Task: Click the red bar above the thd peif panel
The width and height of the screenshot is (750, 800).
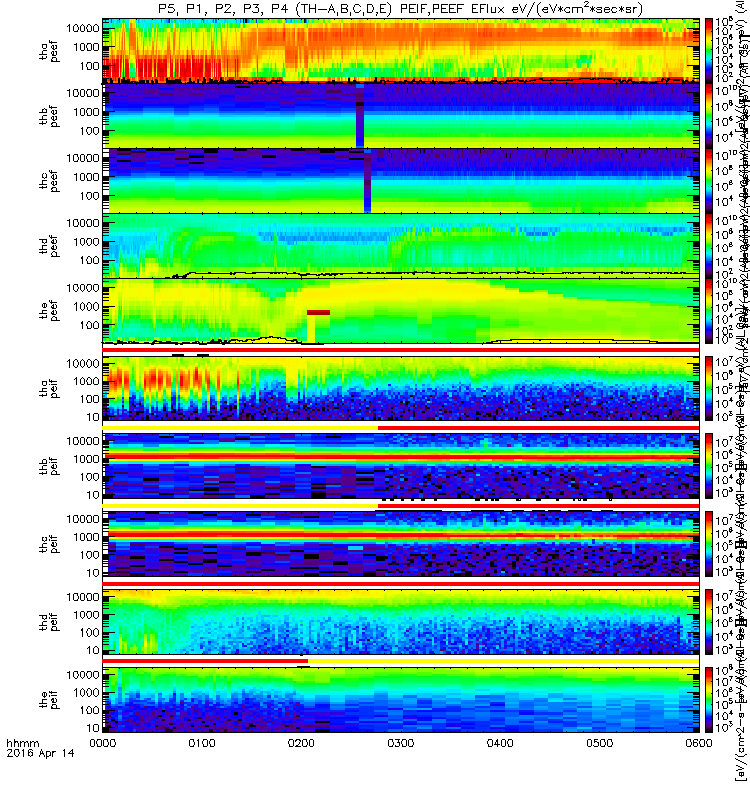Action: point(401,583)
